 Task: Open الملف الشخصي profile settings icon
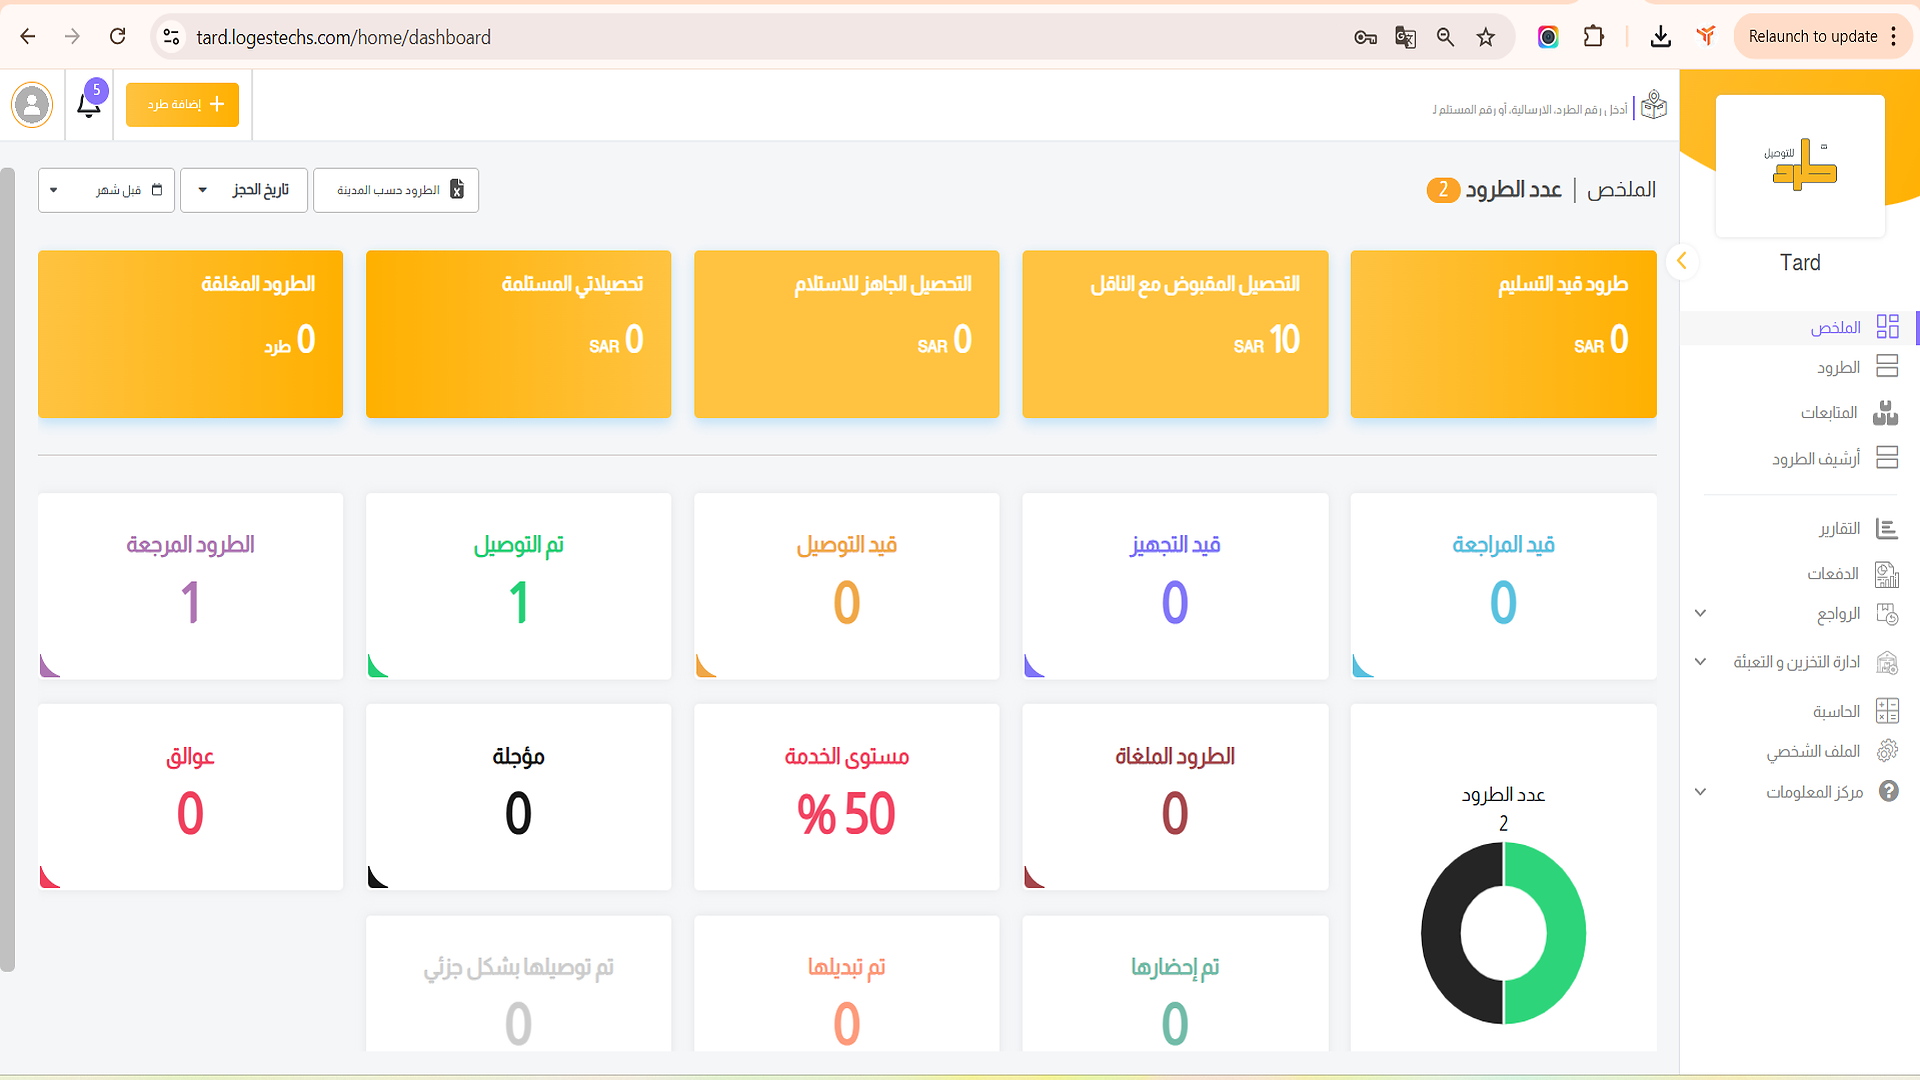pyautogui.click(x=1887, y=751)
